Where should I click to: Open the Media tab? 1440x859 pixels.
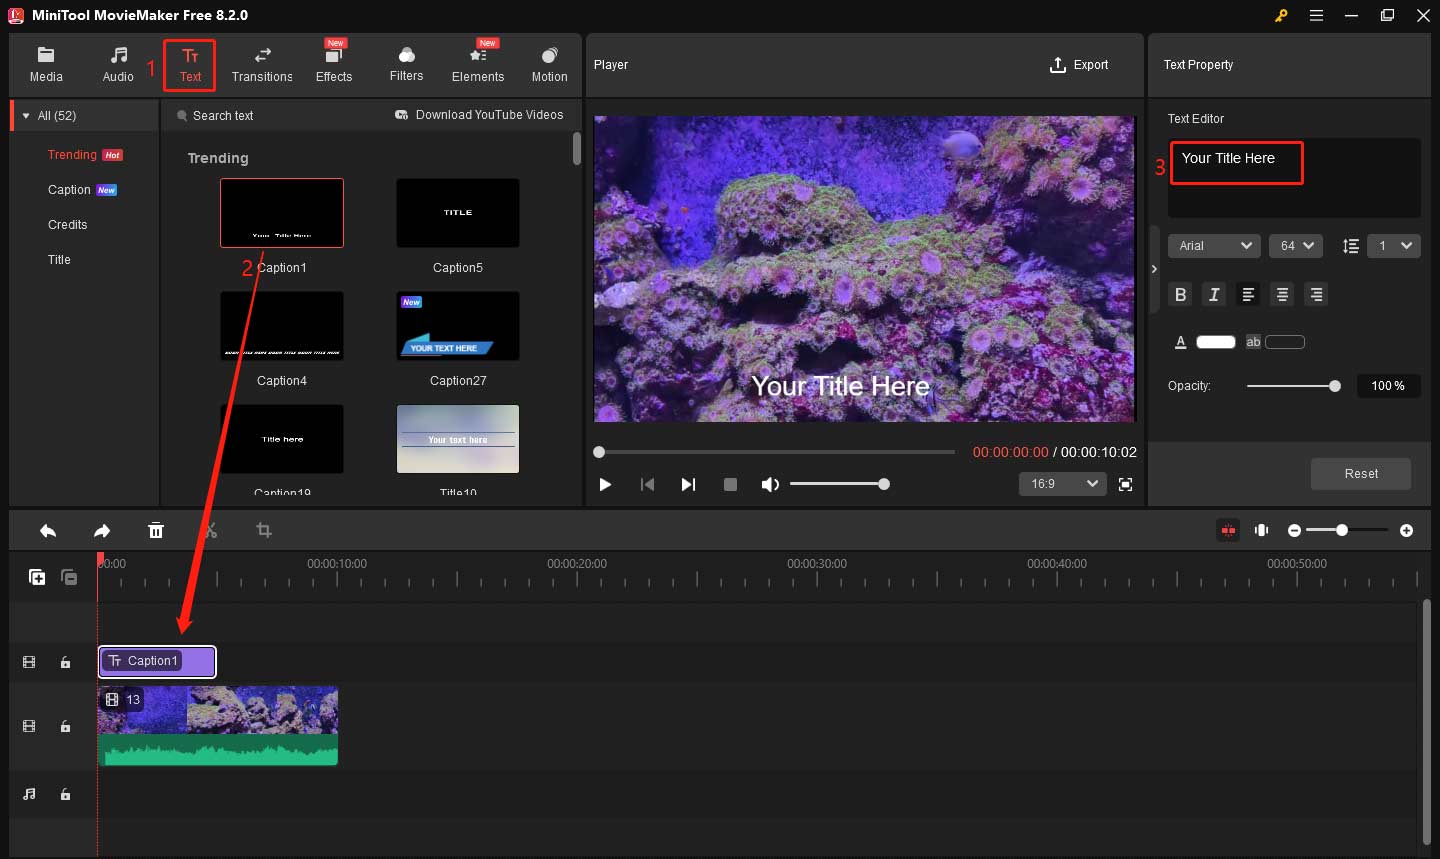click(46, 65)
